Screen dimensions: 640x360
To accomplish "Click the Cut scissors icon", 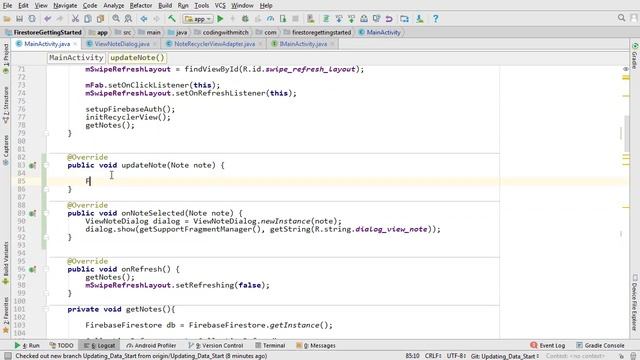I will point(76,19).
